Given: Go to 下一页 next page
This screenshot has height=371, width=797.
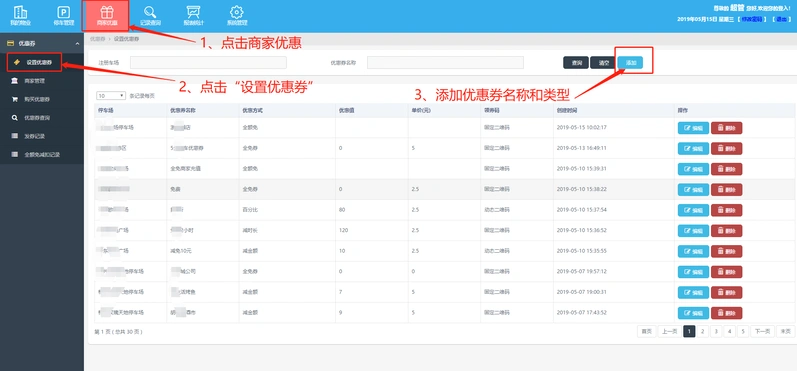Looking at the screenshot, I should click(763, 331).
